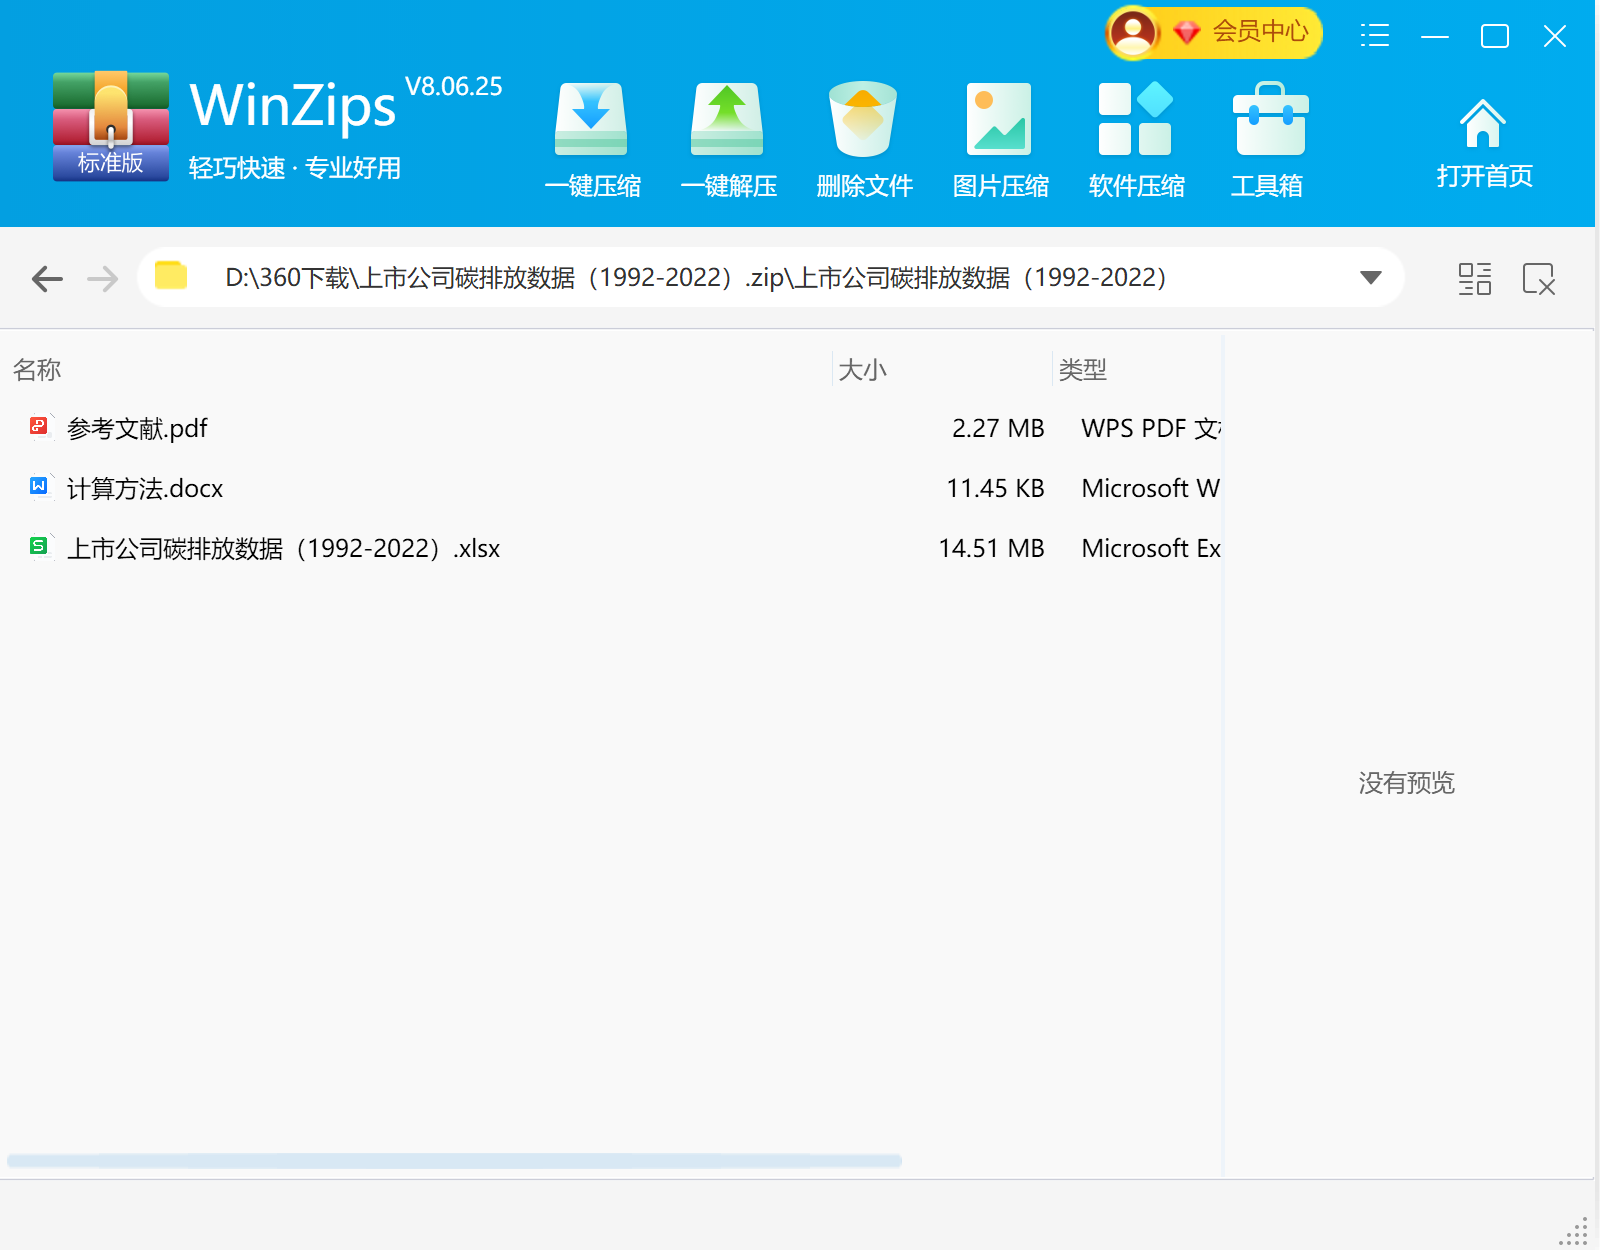Click the WinZips logo icon
This screenshot has width=1600, height=1250.
point(111,126)
